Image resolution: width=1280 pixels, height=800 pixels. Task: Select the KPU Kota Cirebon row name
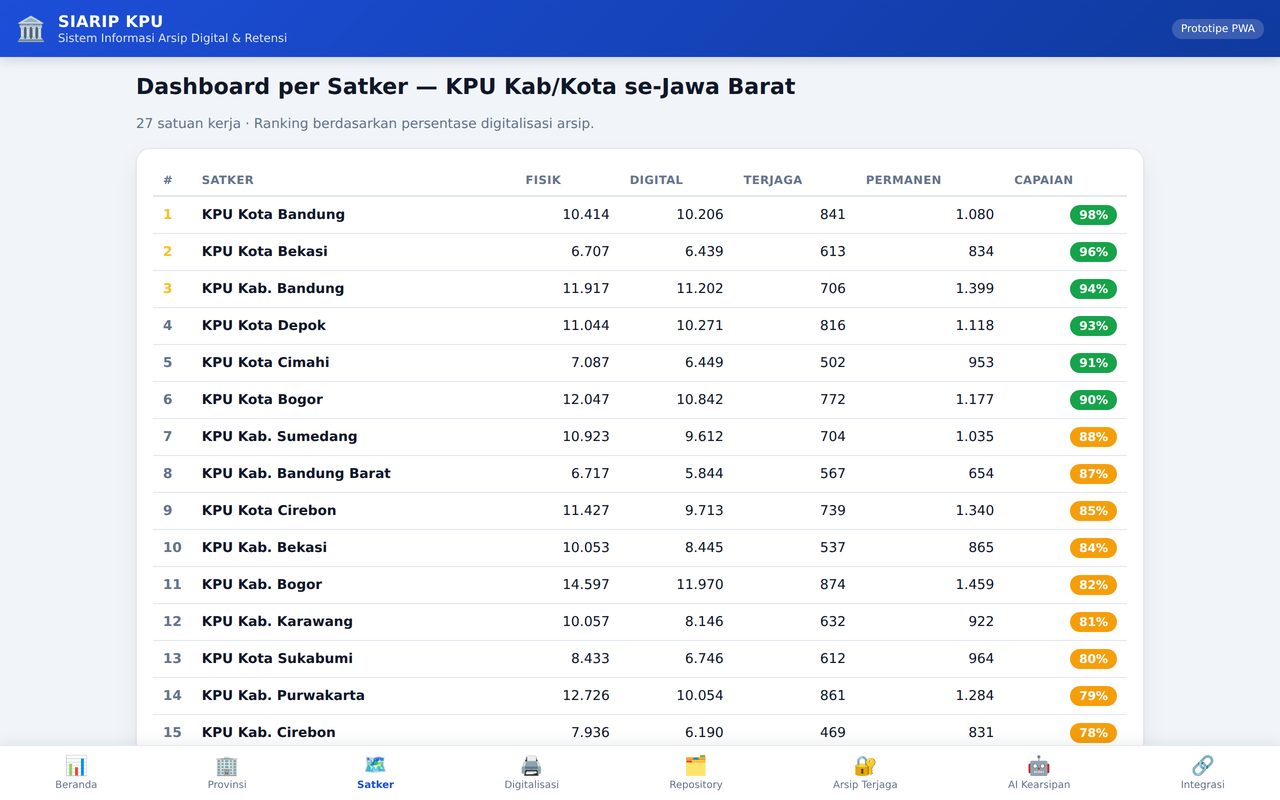tap(269, 511)
